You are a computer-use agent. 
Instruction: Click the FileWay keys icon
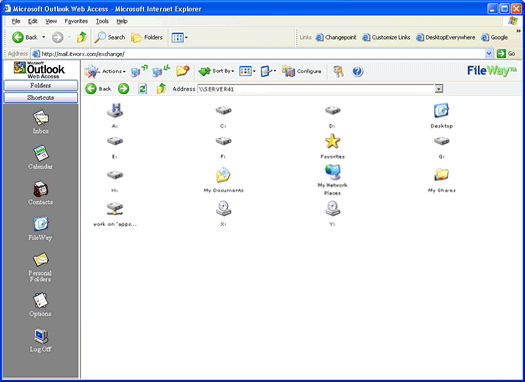tap(338, 71)
